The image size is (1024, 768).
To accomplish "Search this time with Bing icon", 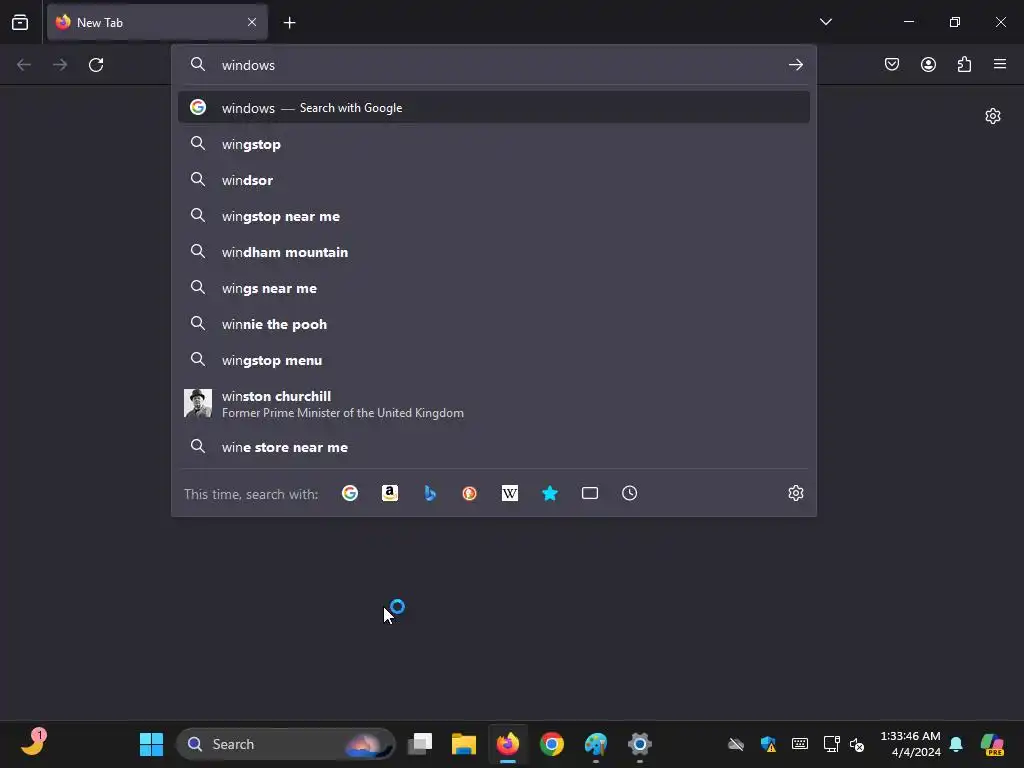I will [430, 493].
